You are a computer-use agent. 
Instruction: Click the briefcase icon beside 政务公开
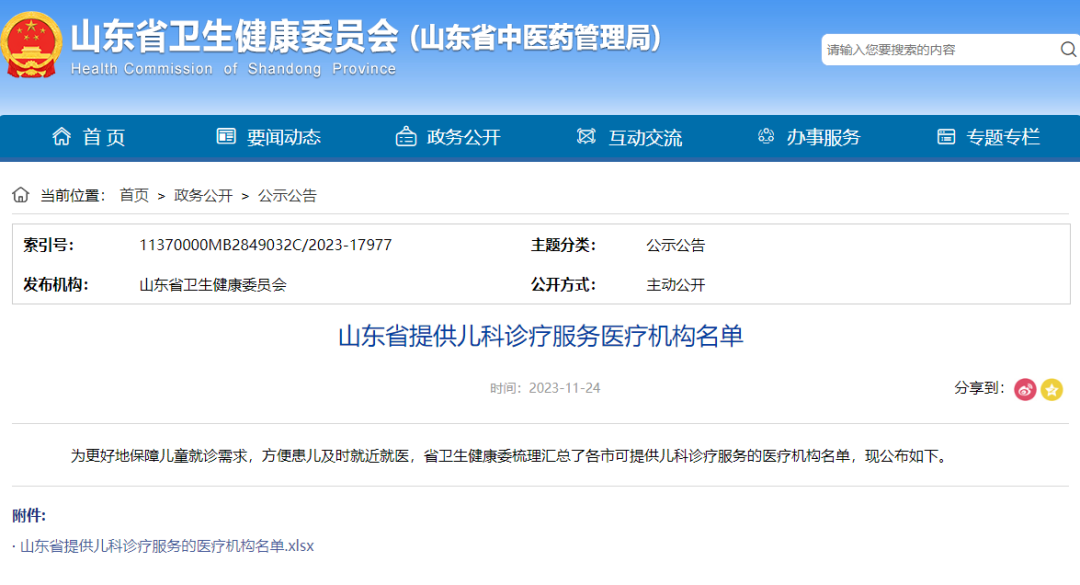pyautogui.click(x=406, y=136)
